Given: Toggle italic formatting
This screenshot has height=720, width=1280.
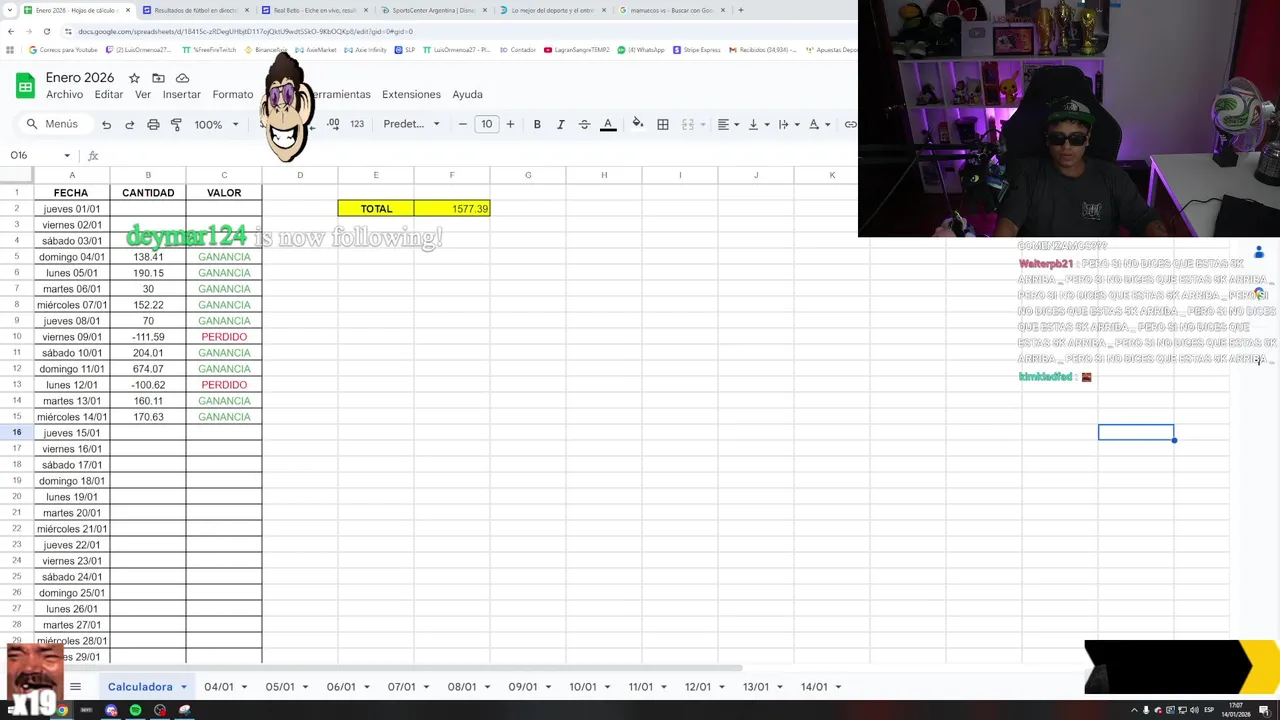Looking at the screenshot, I should pyautogui.click(x=560, y=124).
